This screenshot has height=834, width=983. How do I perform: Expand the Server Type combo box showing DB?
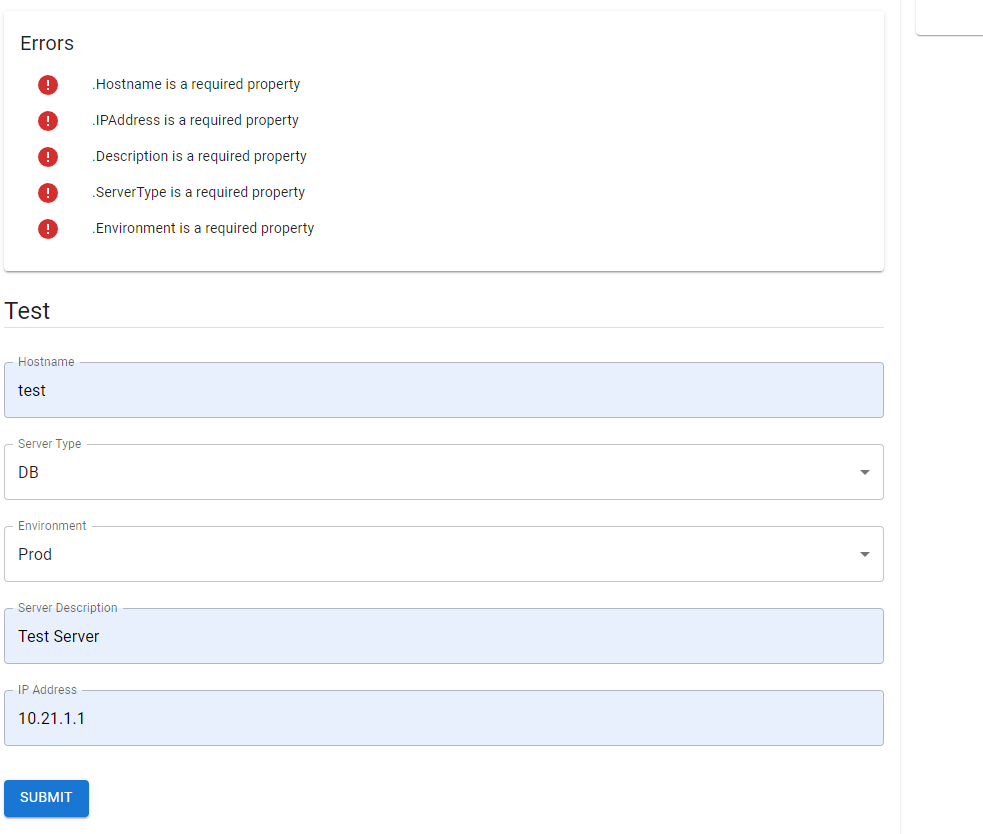440,471
